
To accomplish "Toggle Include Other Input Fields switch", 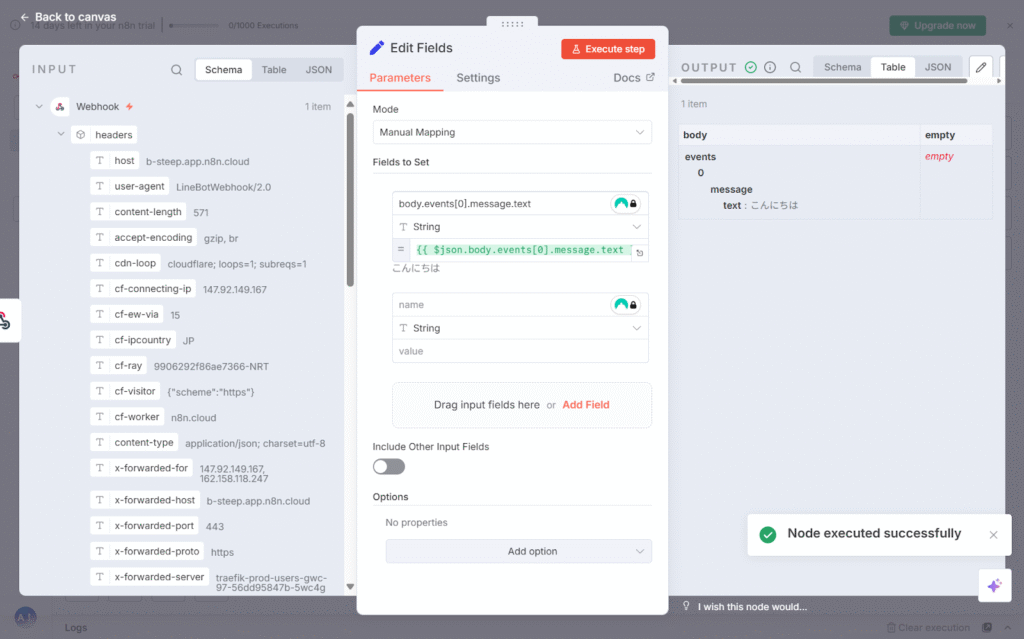I will 389,466.
